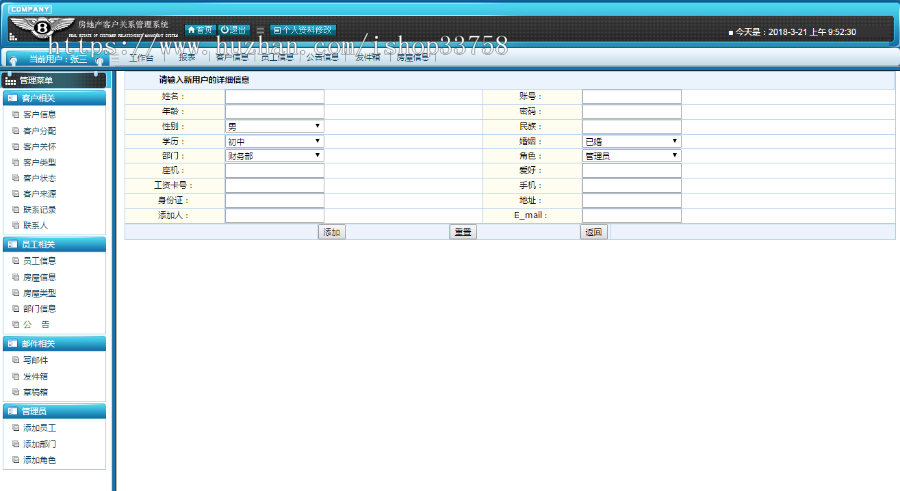Click the 退出 logout power button
Image resolution: width=900 pixels, height=491 pixels.
point(234,30)
